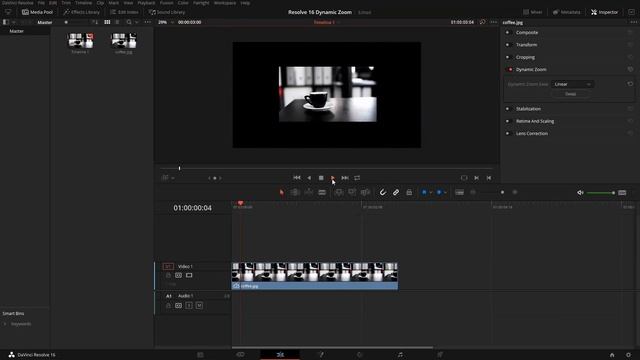
Task: Open project settings gear icon
Action: [x=628, y=355]
